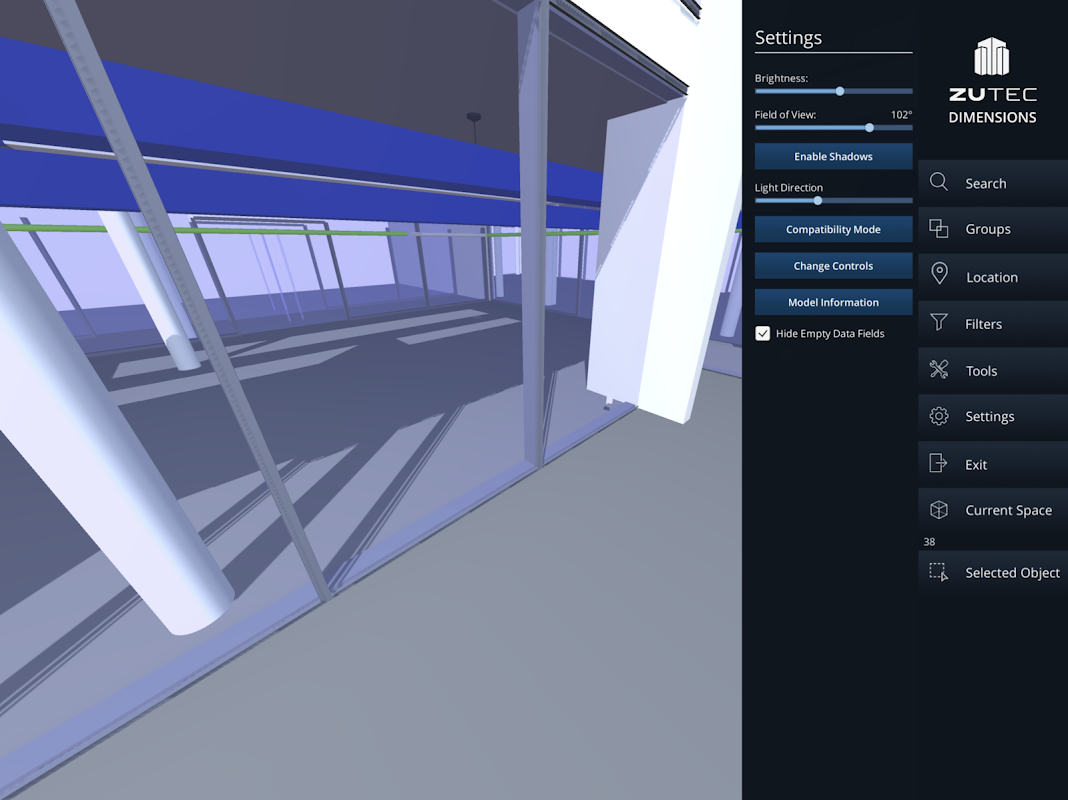
Task: Click the Zutec Dimensions building logo
Action: point(992,57)
